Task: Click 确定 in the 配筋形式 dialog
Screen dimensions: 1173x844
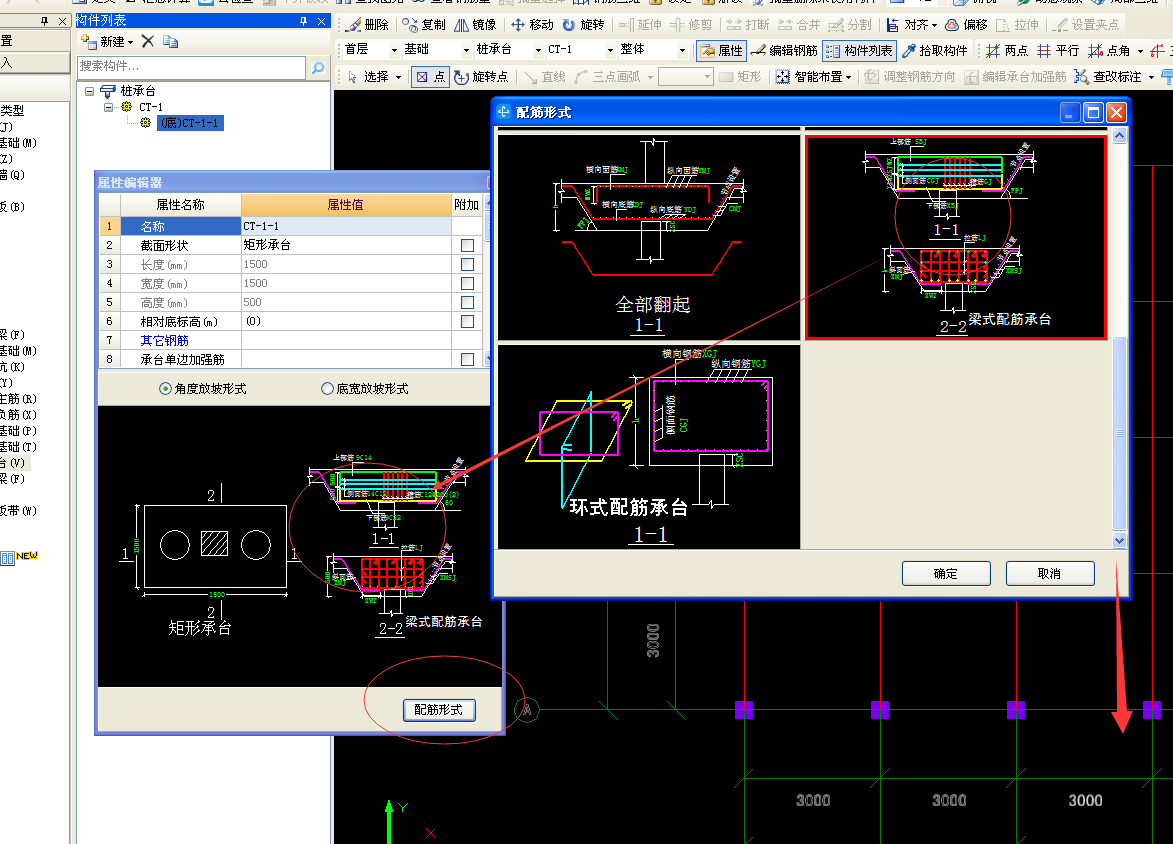Action: (946, 573)
